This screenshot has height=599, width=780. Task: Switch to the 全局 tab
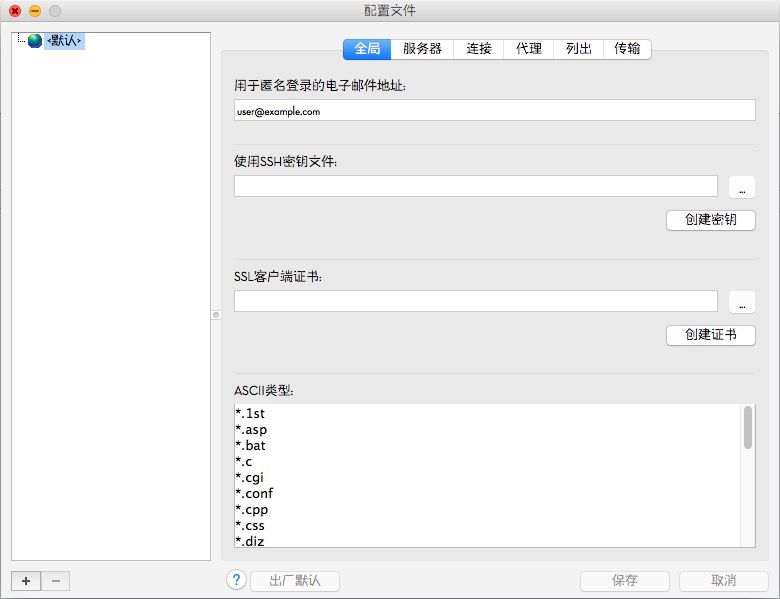[x=367, y=49]
